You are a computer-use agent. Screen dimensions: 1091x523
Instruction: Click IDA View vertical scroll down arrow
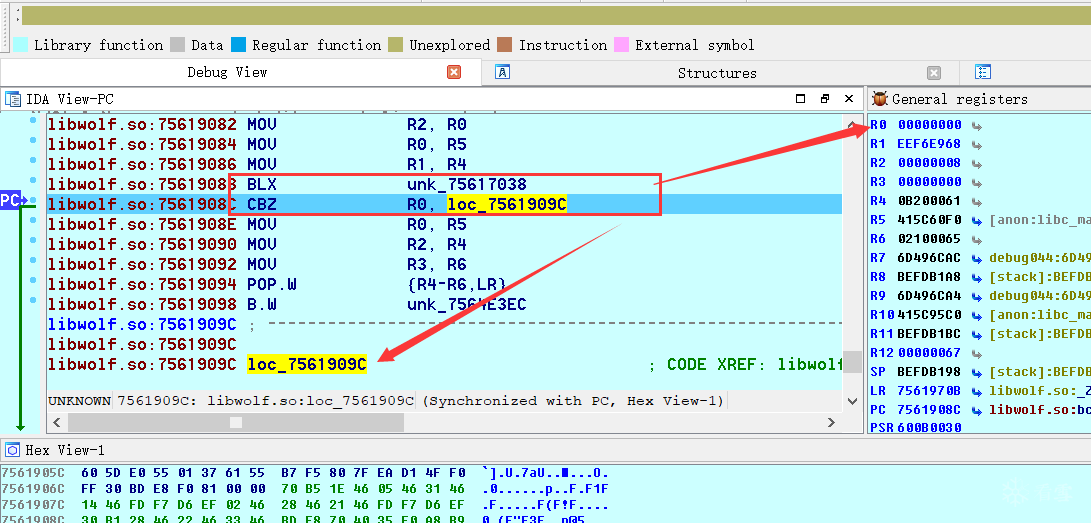tap(852, 401)
